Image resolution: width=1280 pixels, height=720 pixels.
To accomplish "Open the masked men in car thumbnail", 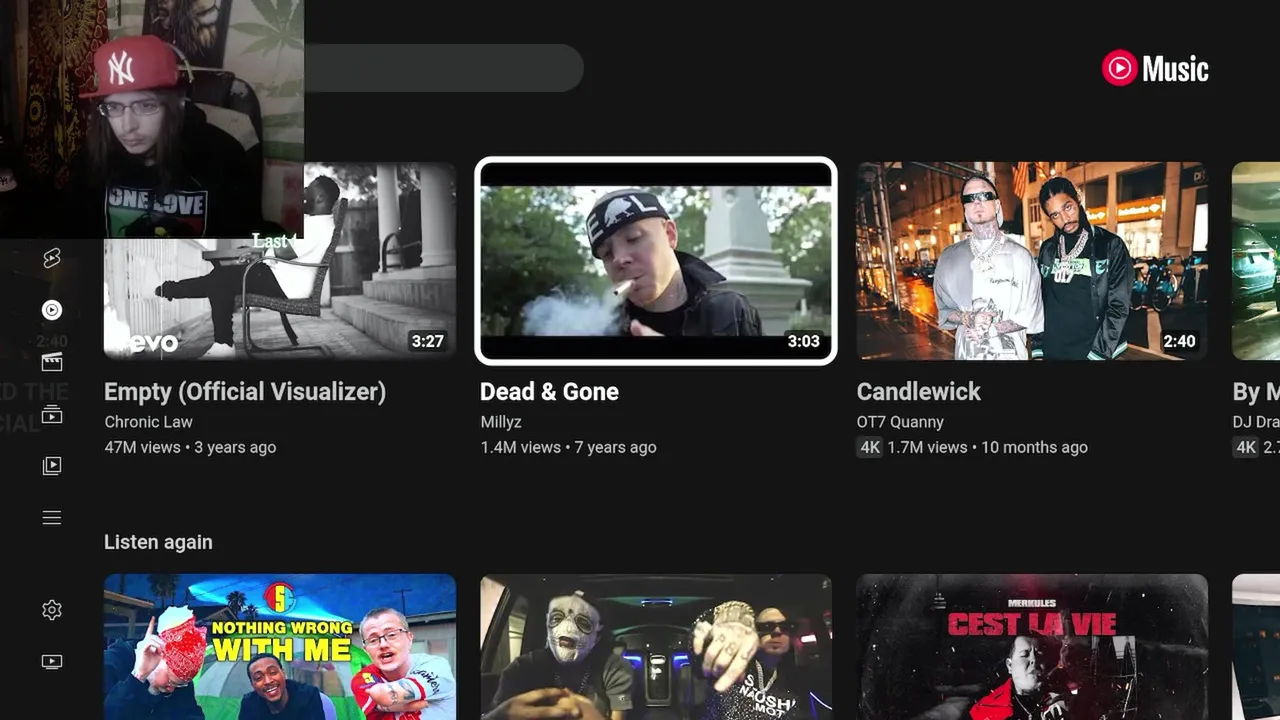I will [x=656, y=647].
